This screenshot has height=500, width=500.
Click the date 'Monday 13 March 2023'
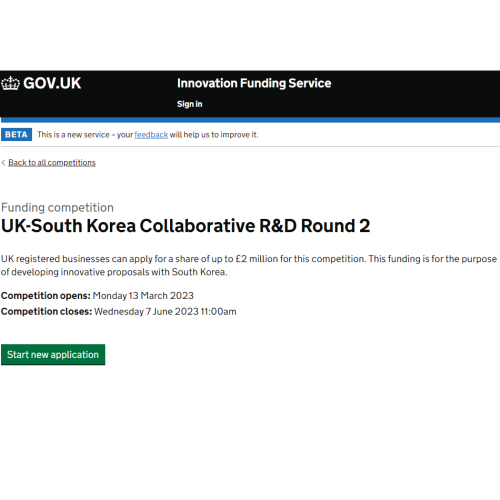143,296
